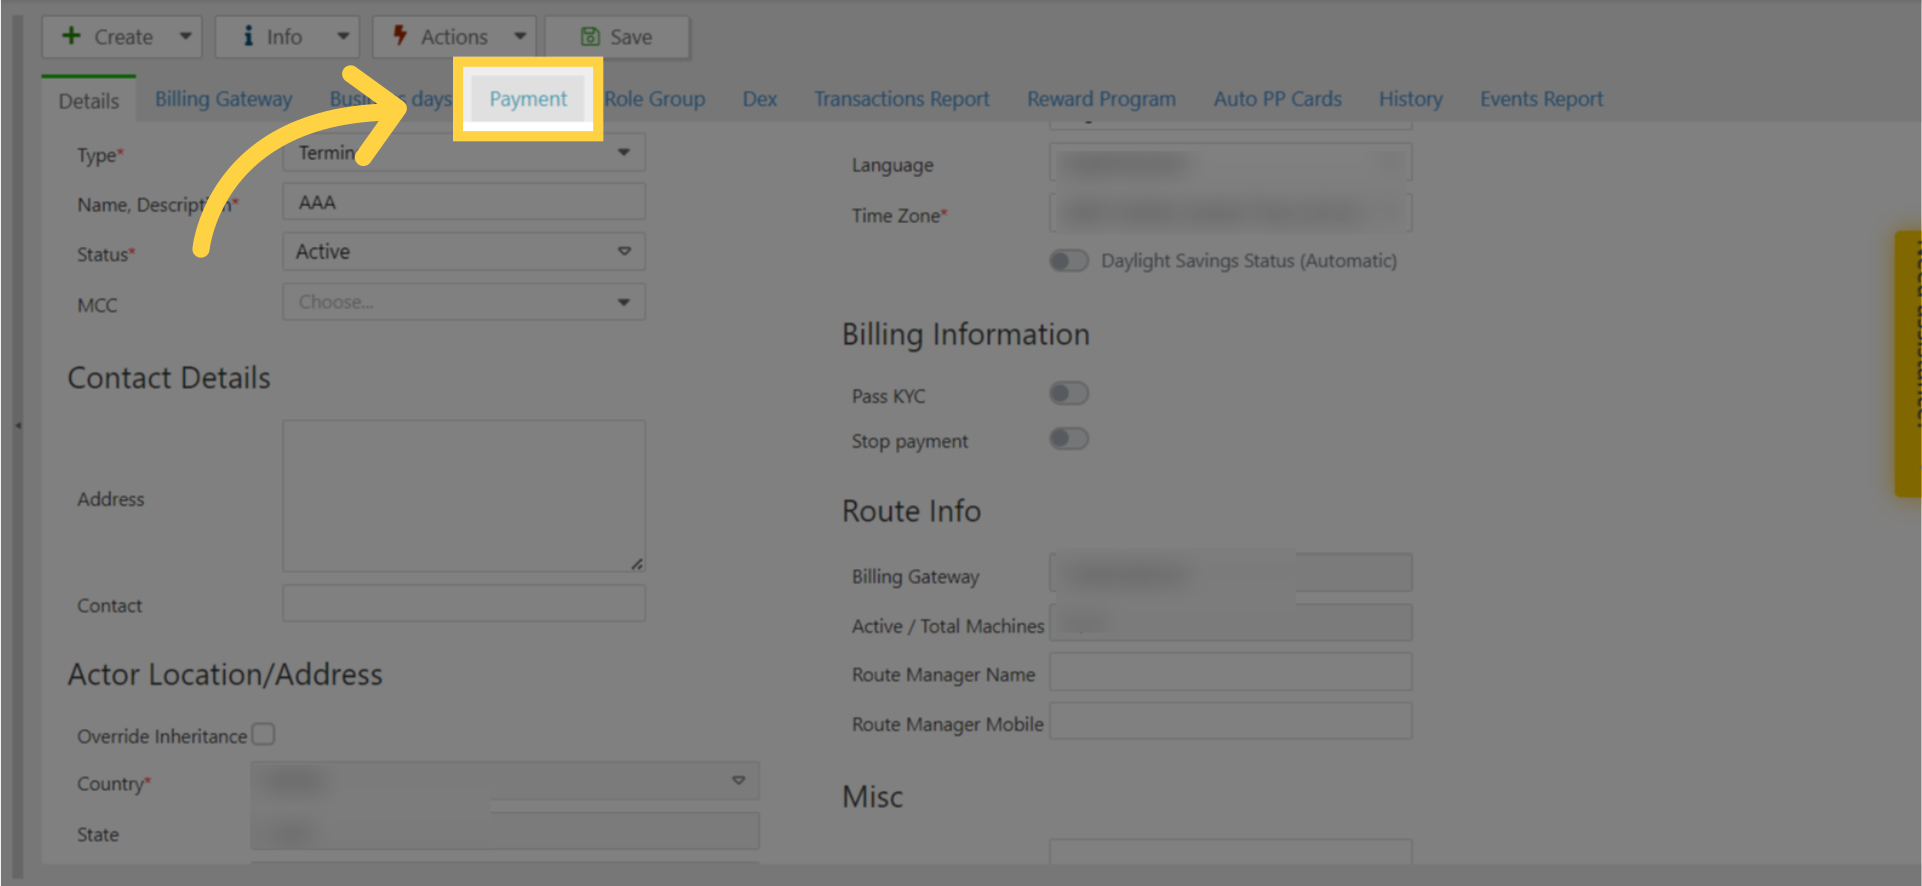Open the Billing Gateway tab

[223, 99]
